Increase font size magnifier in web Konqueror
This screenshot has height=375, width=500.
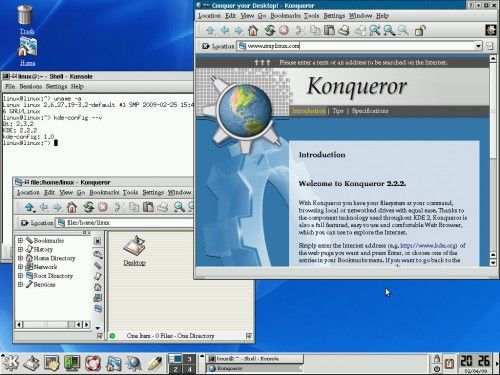[389, 31]
